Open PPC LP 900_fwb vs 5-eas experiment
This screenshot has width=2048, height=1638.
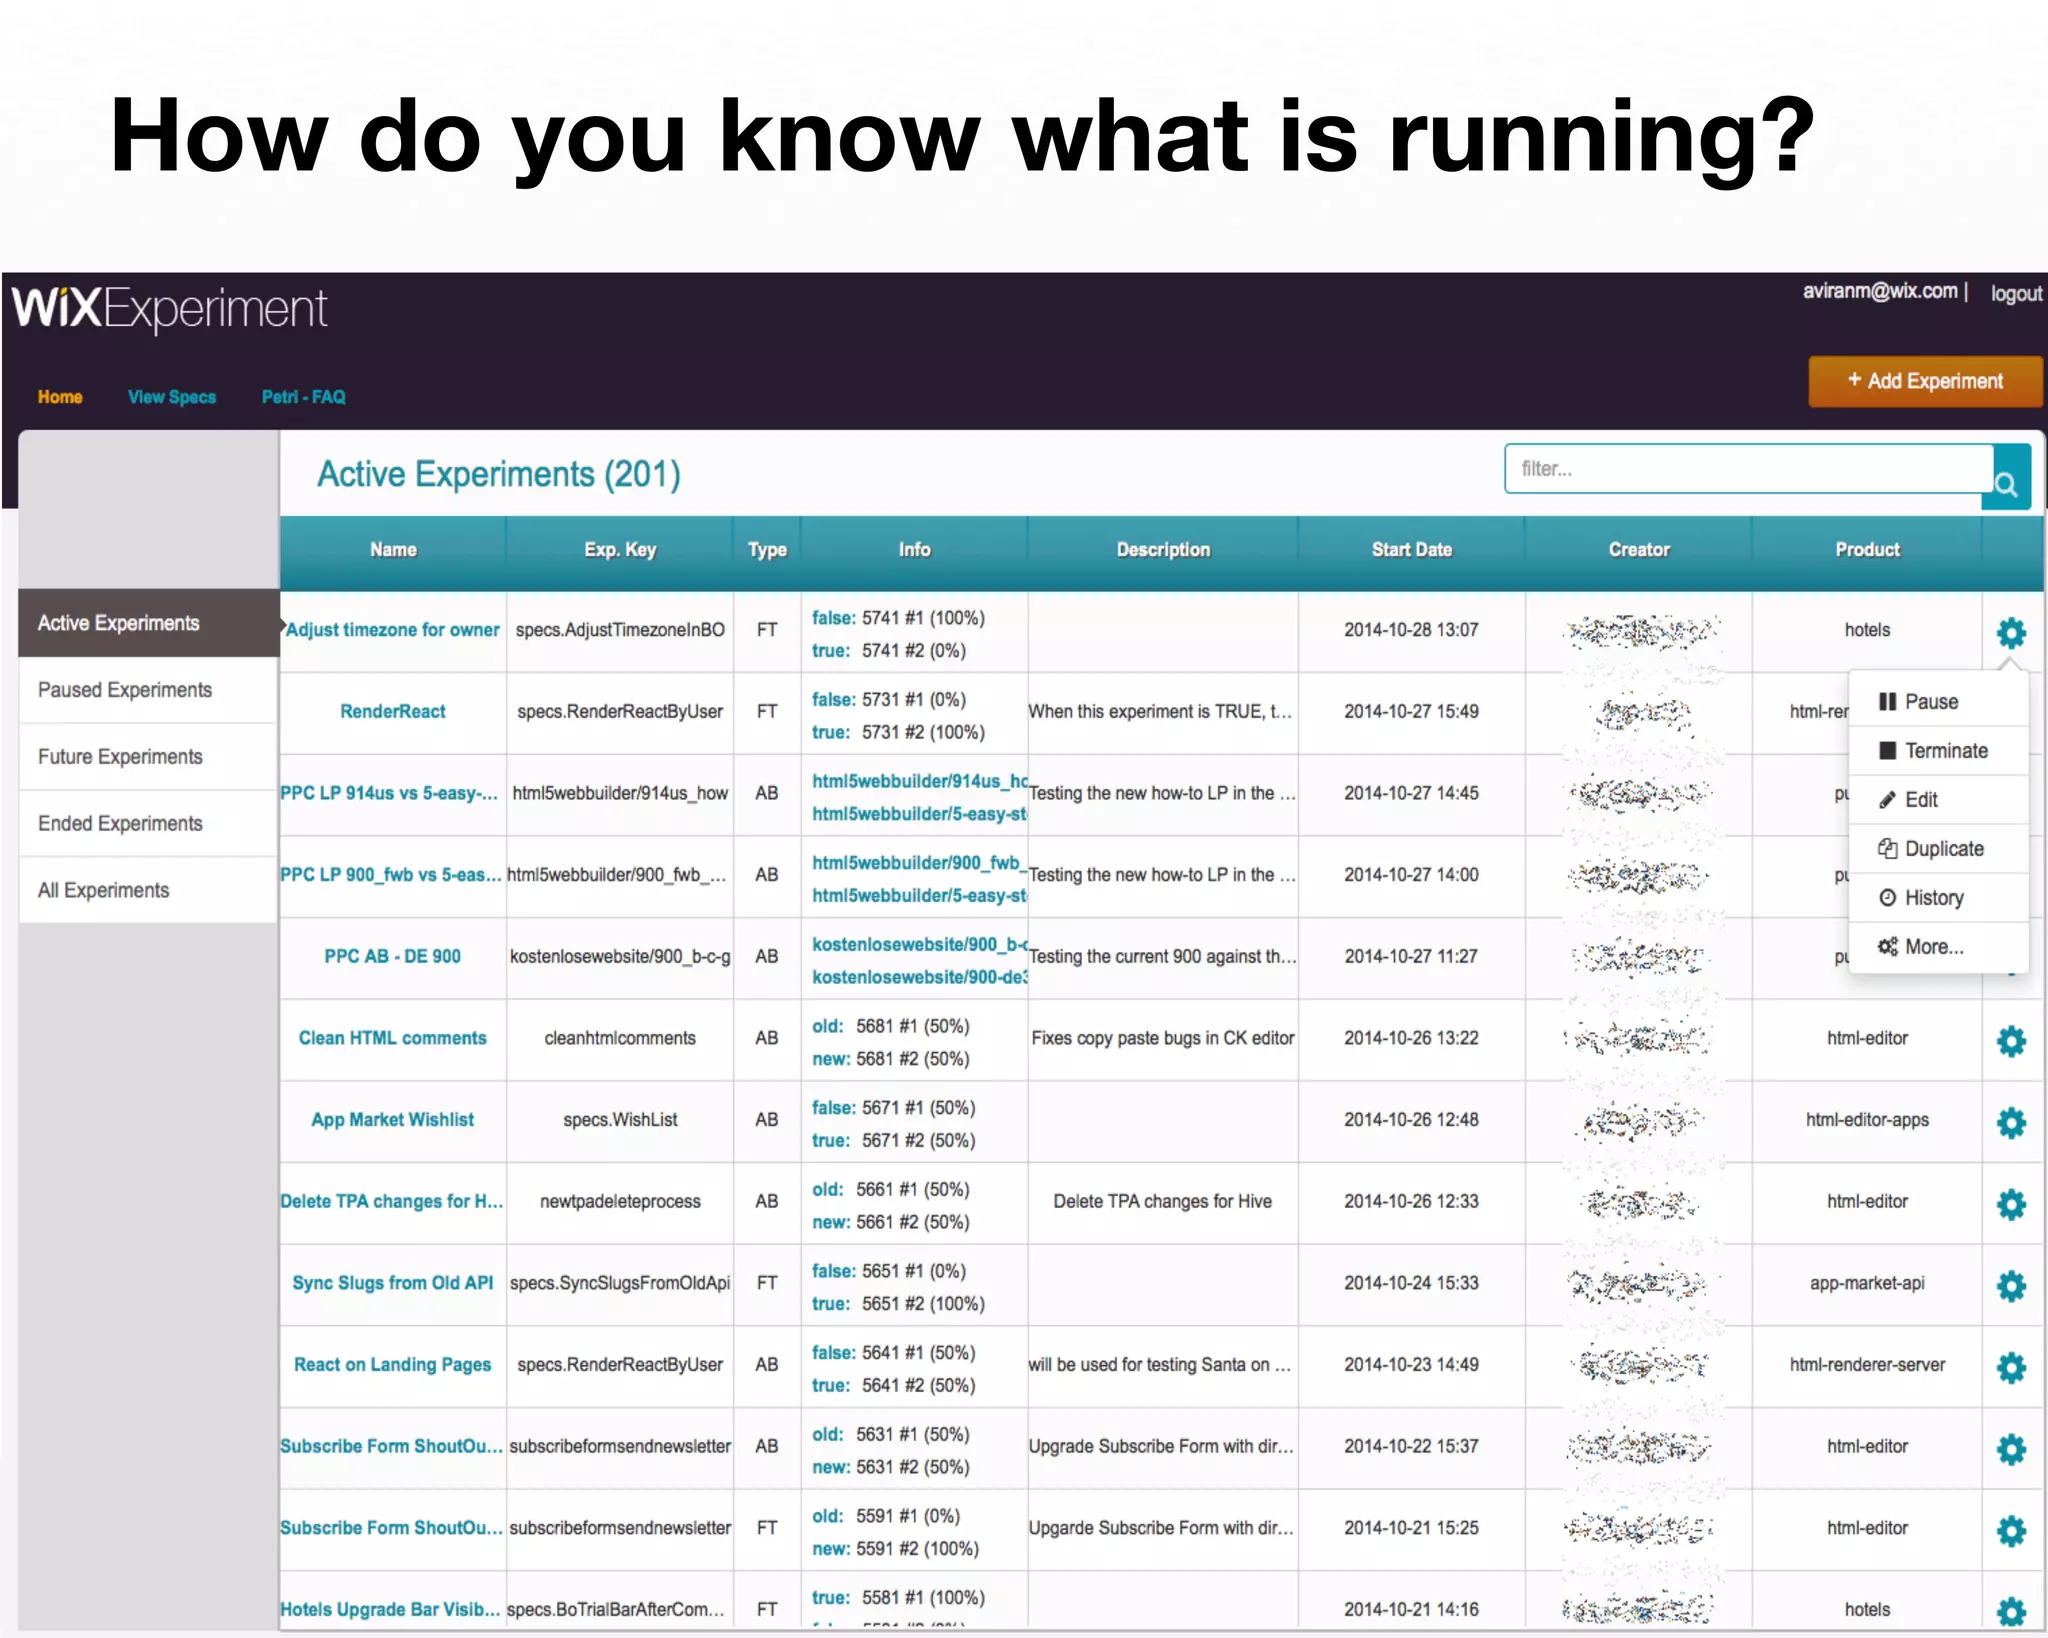(x=391, y=875)
